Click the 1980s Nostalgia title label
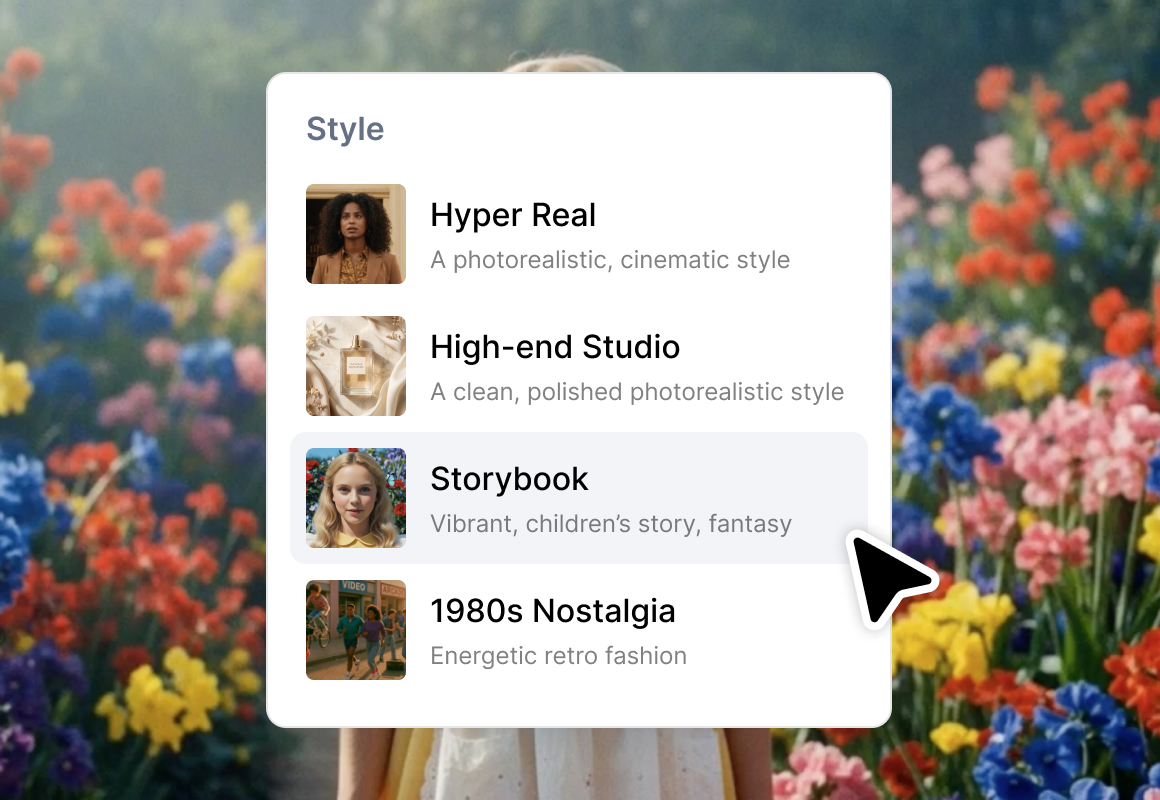 tap(552, 611)
